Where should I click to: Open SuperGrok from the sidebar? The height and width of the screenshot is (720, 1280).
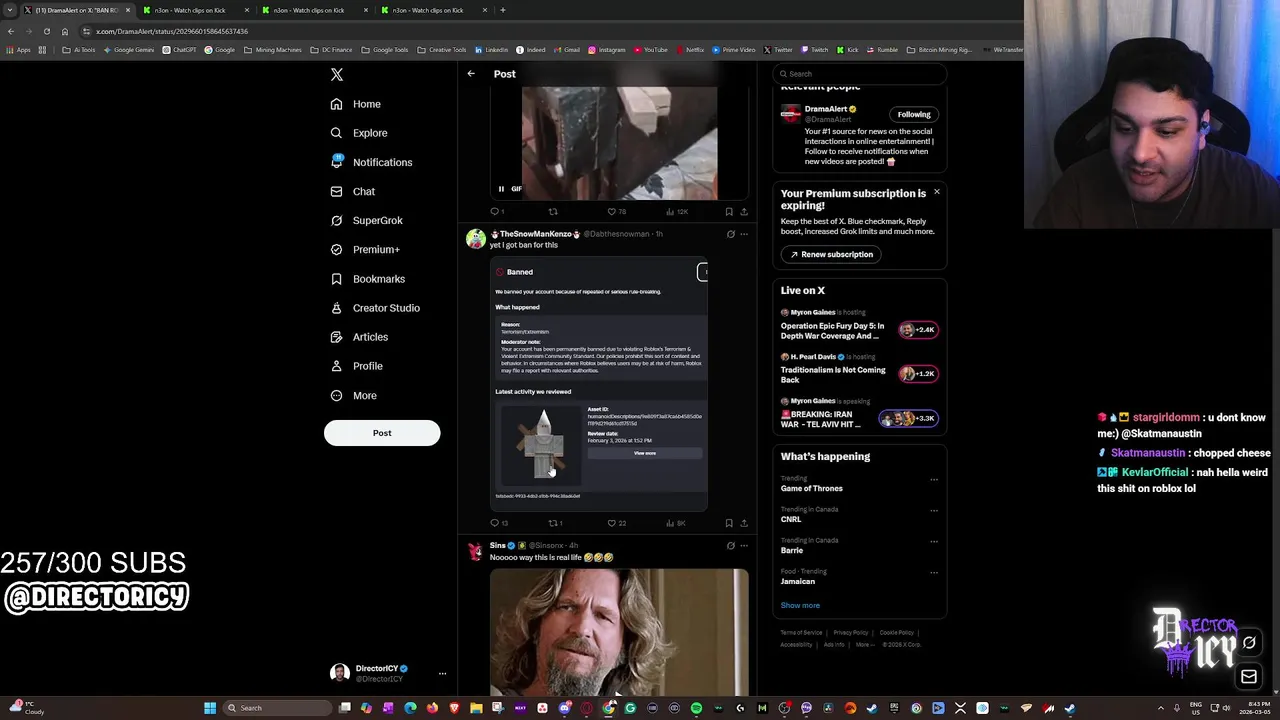pyautogui.click(x=367, y=220)
